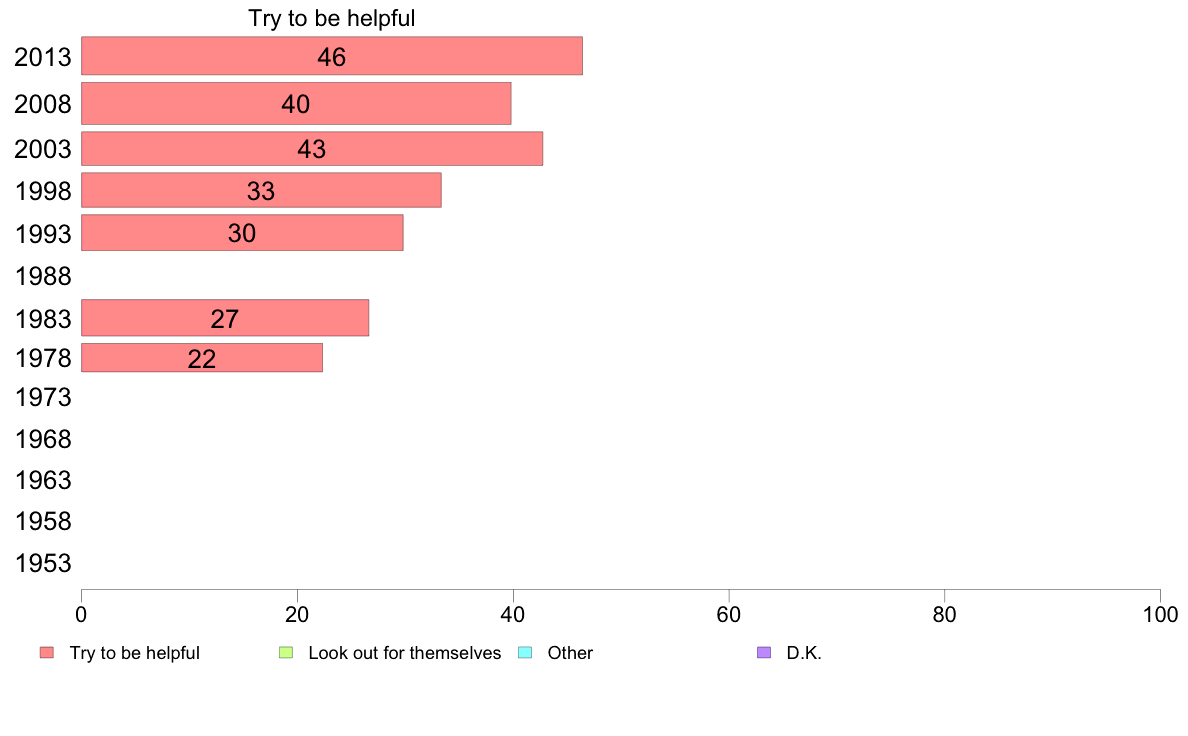Click the 60 axis tick label
Screen dimensions: 1188x736
click(728, 615)
